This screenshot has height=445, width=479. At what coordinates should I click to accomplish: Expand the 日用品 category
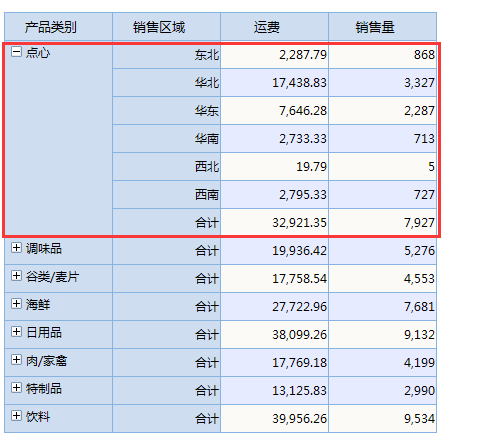point(16,332)
